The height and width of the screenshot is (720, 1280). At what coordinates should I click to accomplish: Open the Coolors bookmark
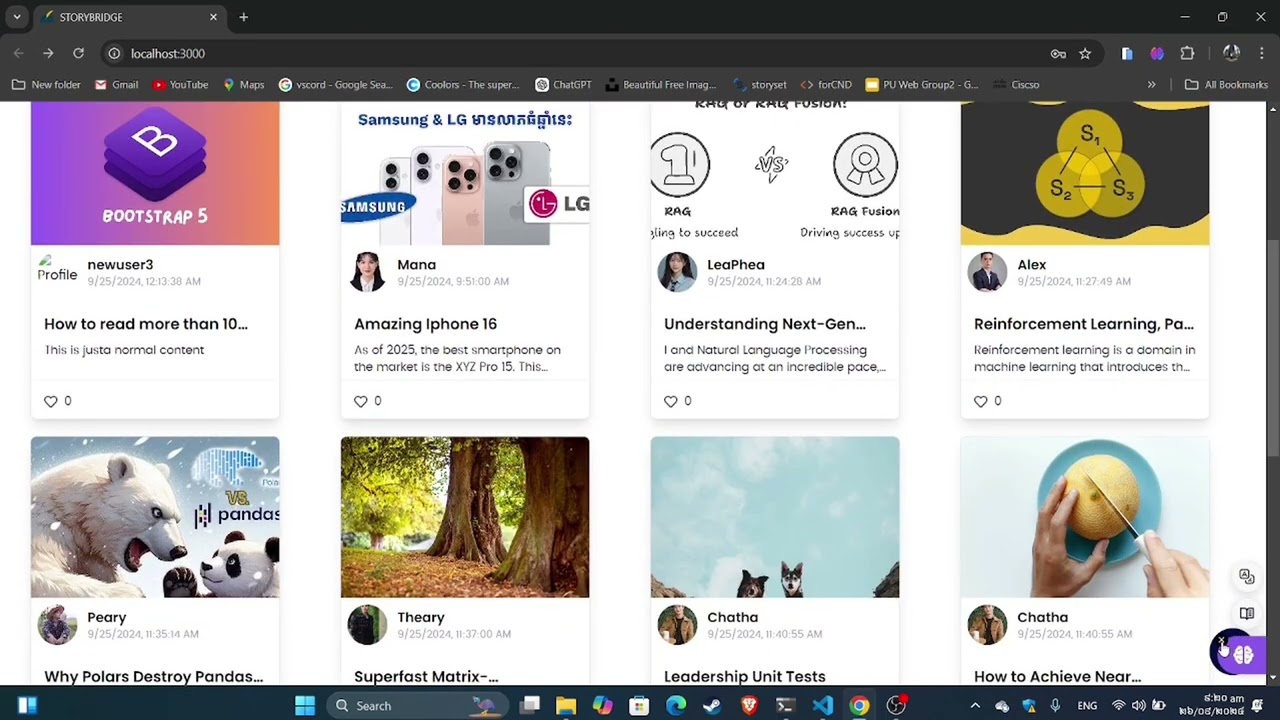coord(463,85)
